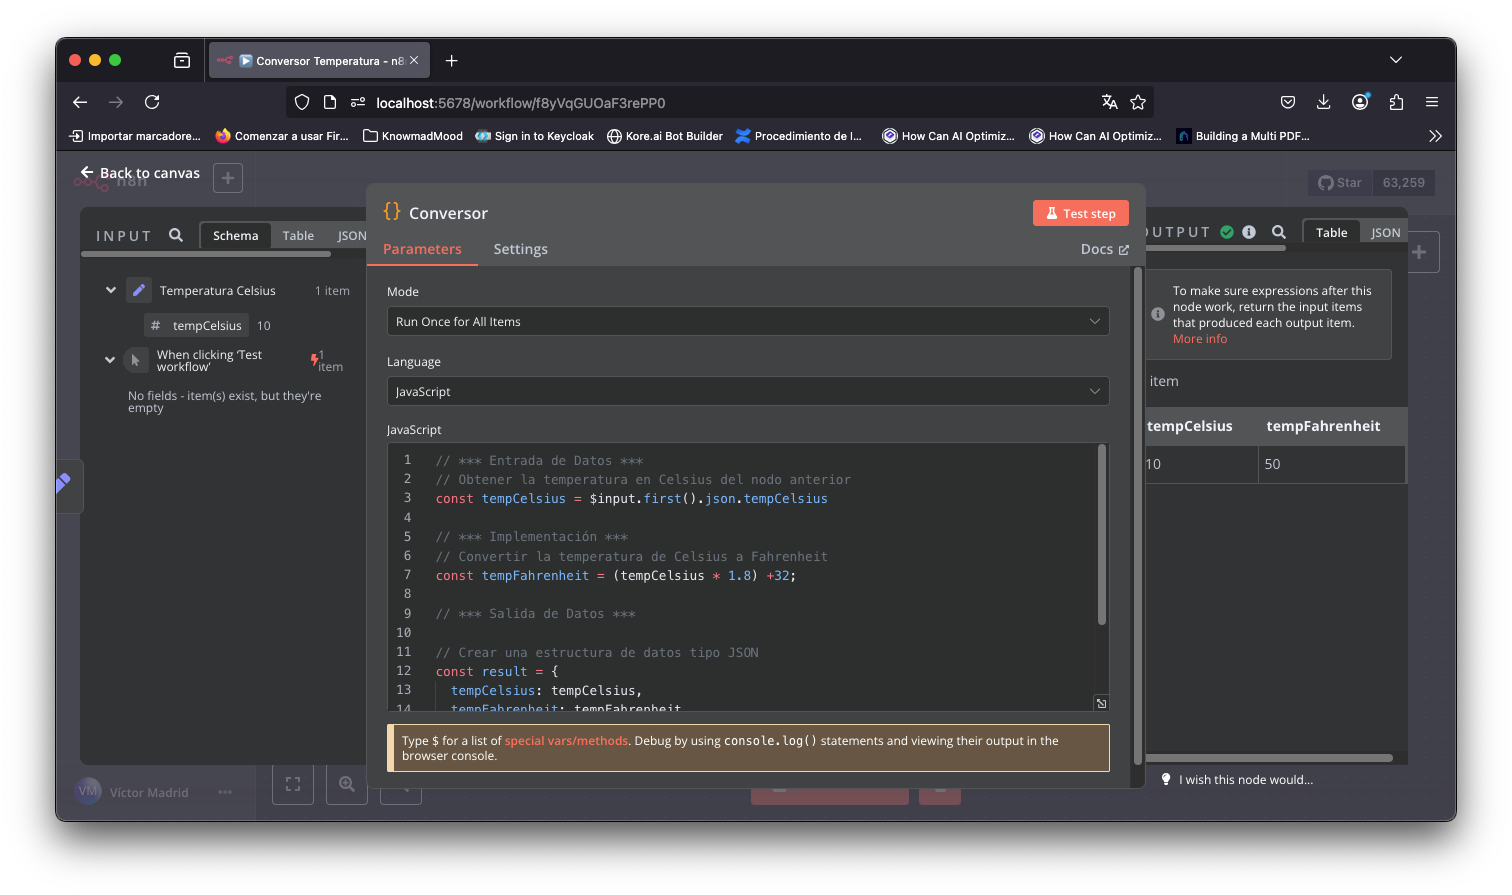Show output as JSON tab
Image resolution: width=1512 pixels, height=895 pixels.
pyautogui.click(x=1385, y=232)
